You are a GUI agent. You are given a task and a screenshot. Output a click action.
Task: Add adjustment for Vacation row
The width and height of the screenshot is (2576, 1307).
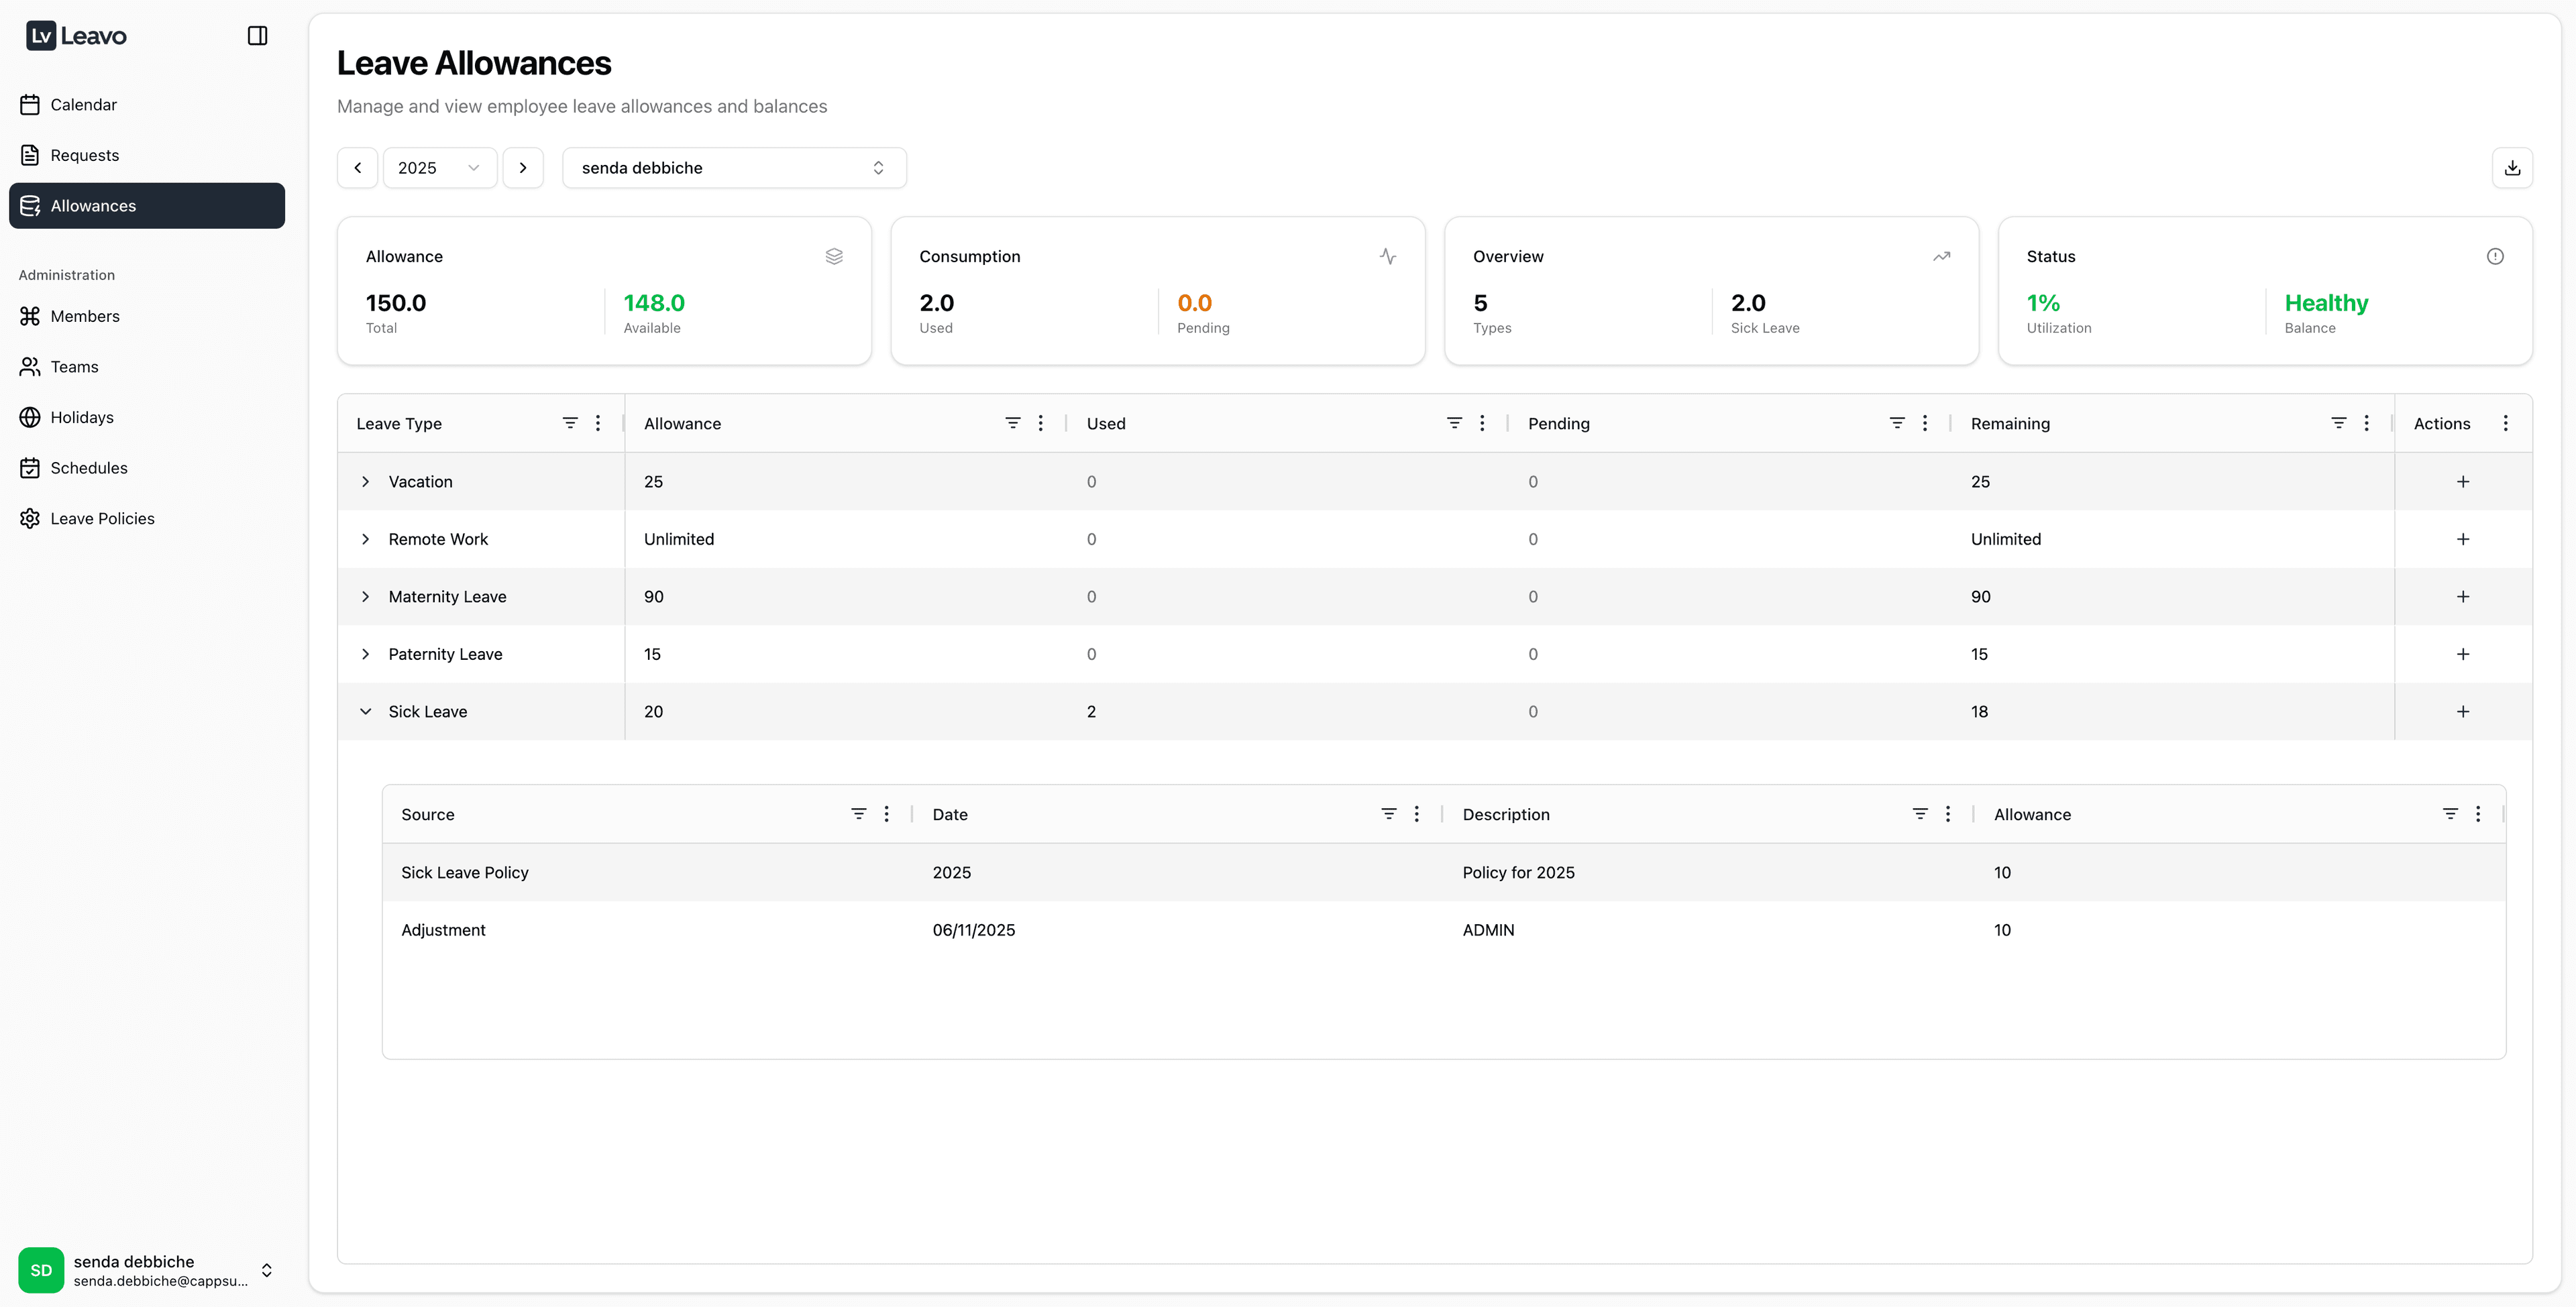click(x=2463, y=482)
